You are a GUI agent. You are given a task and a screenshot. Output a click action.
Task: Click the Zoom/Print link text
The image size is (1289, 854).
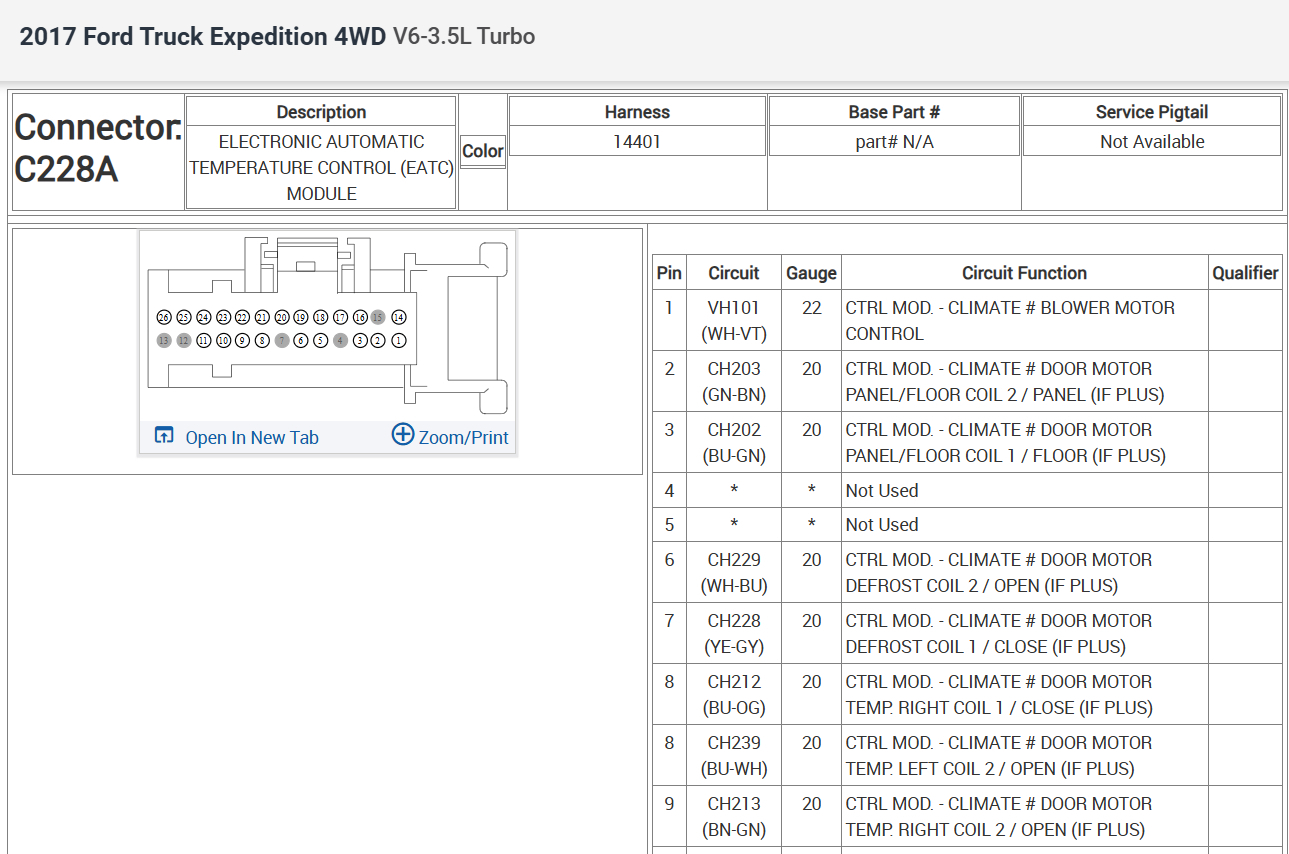tap(463, 438)
